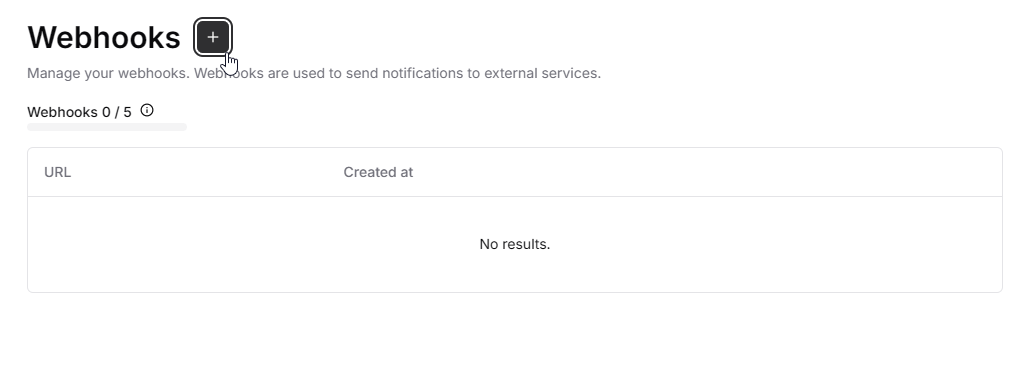This screenshot has width=1027, height=369.
Task: Sort by the URL column header
Action: (58, 172)
